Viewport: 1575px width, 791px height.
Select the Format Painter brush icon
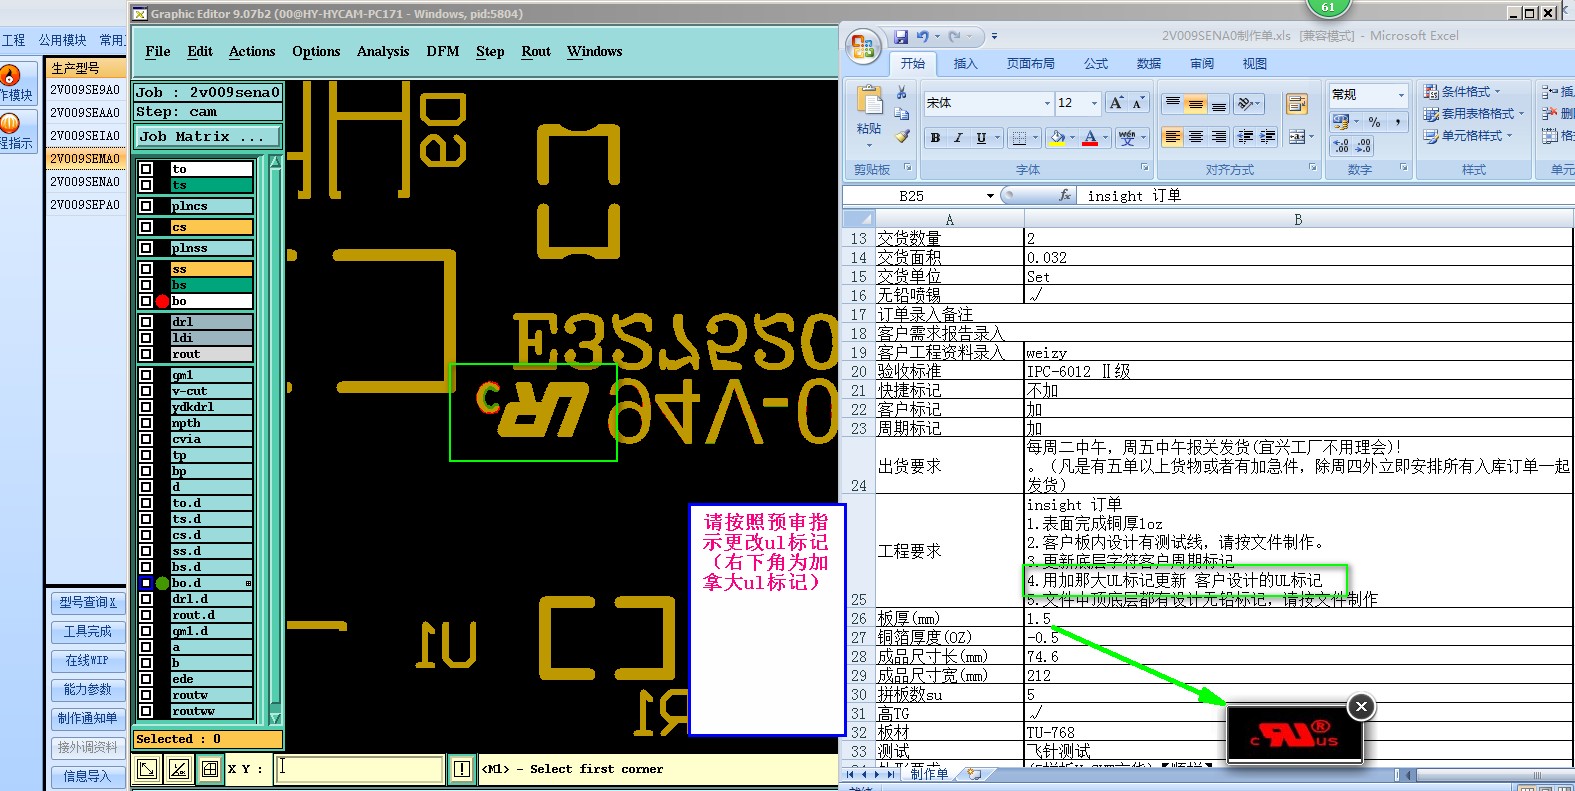[x=902, y=136]
